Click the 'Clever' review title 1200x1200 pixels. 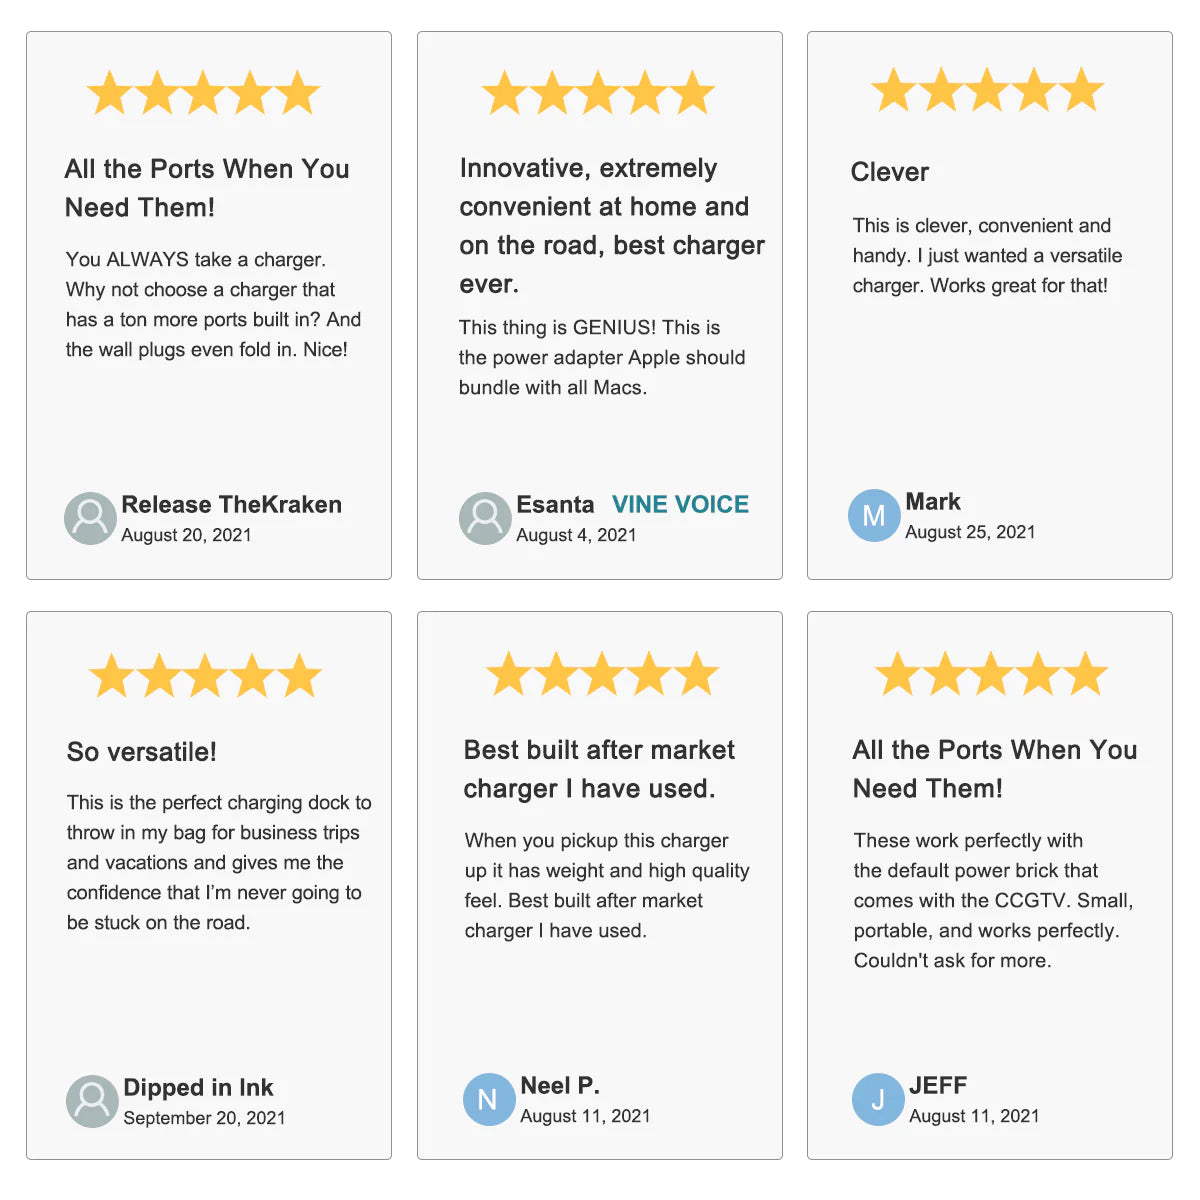coord(889,172)
